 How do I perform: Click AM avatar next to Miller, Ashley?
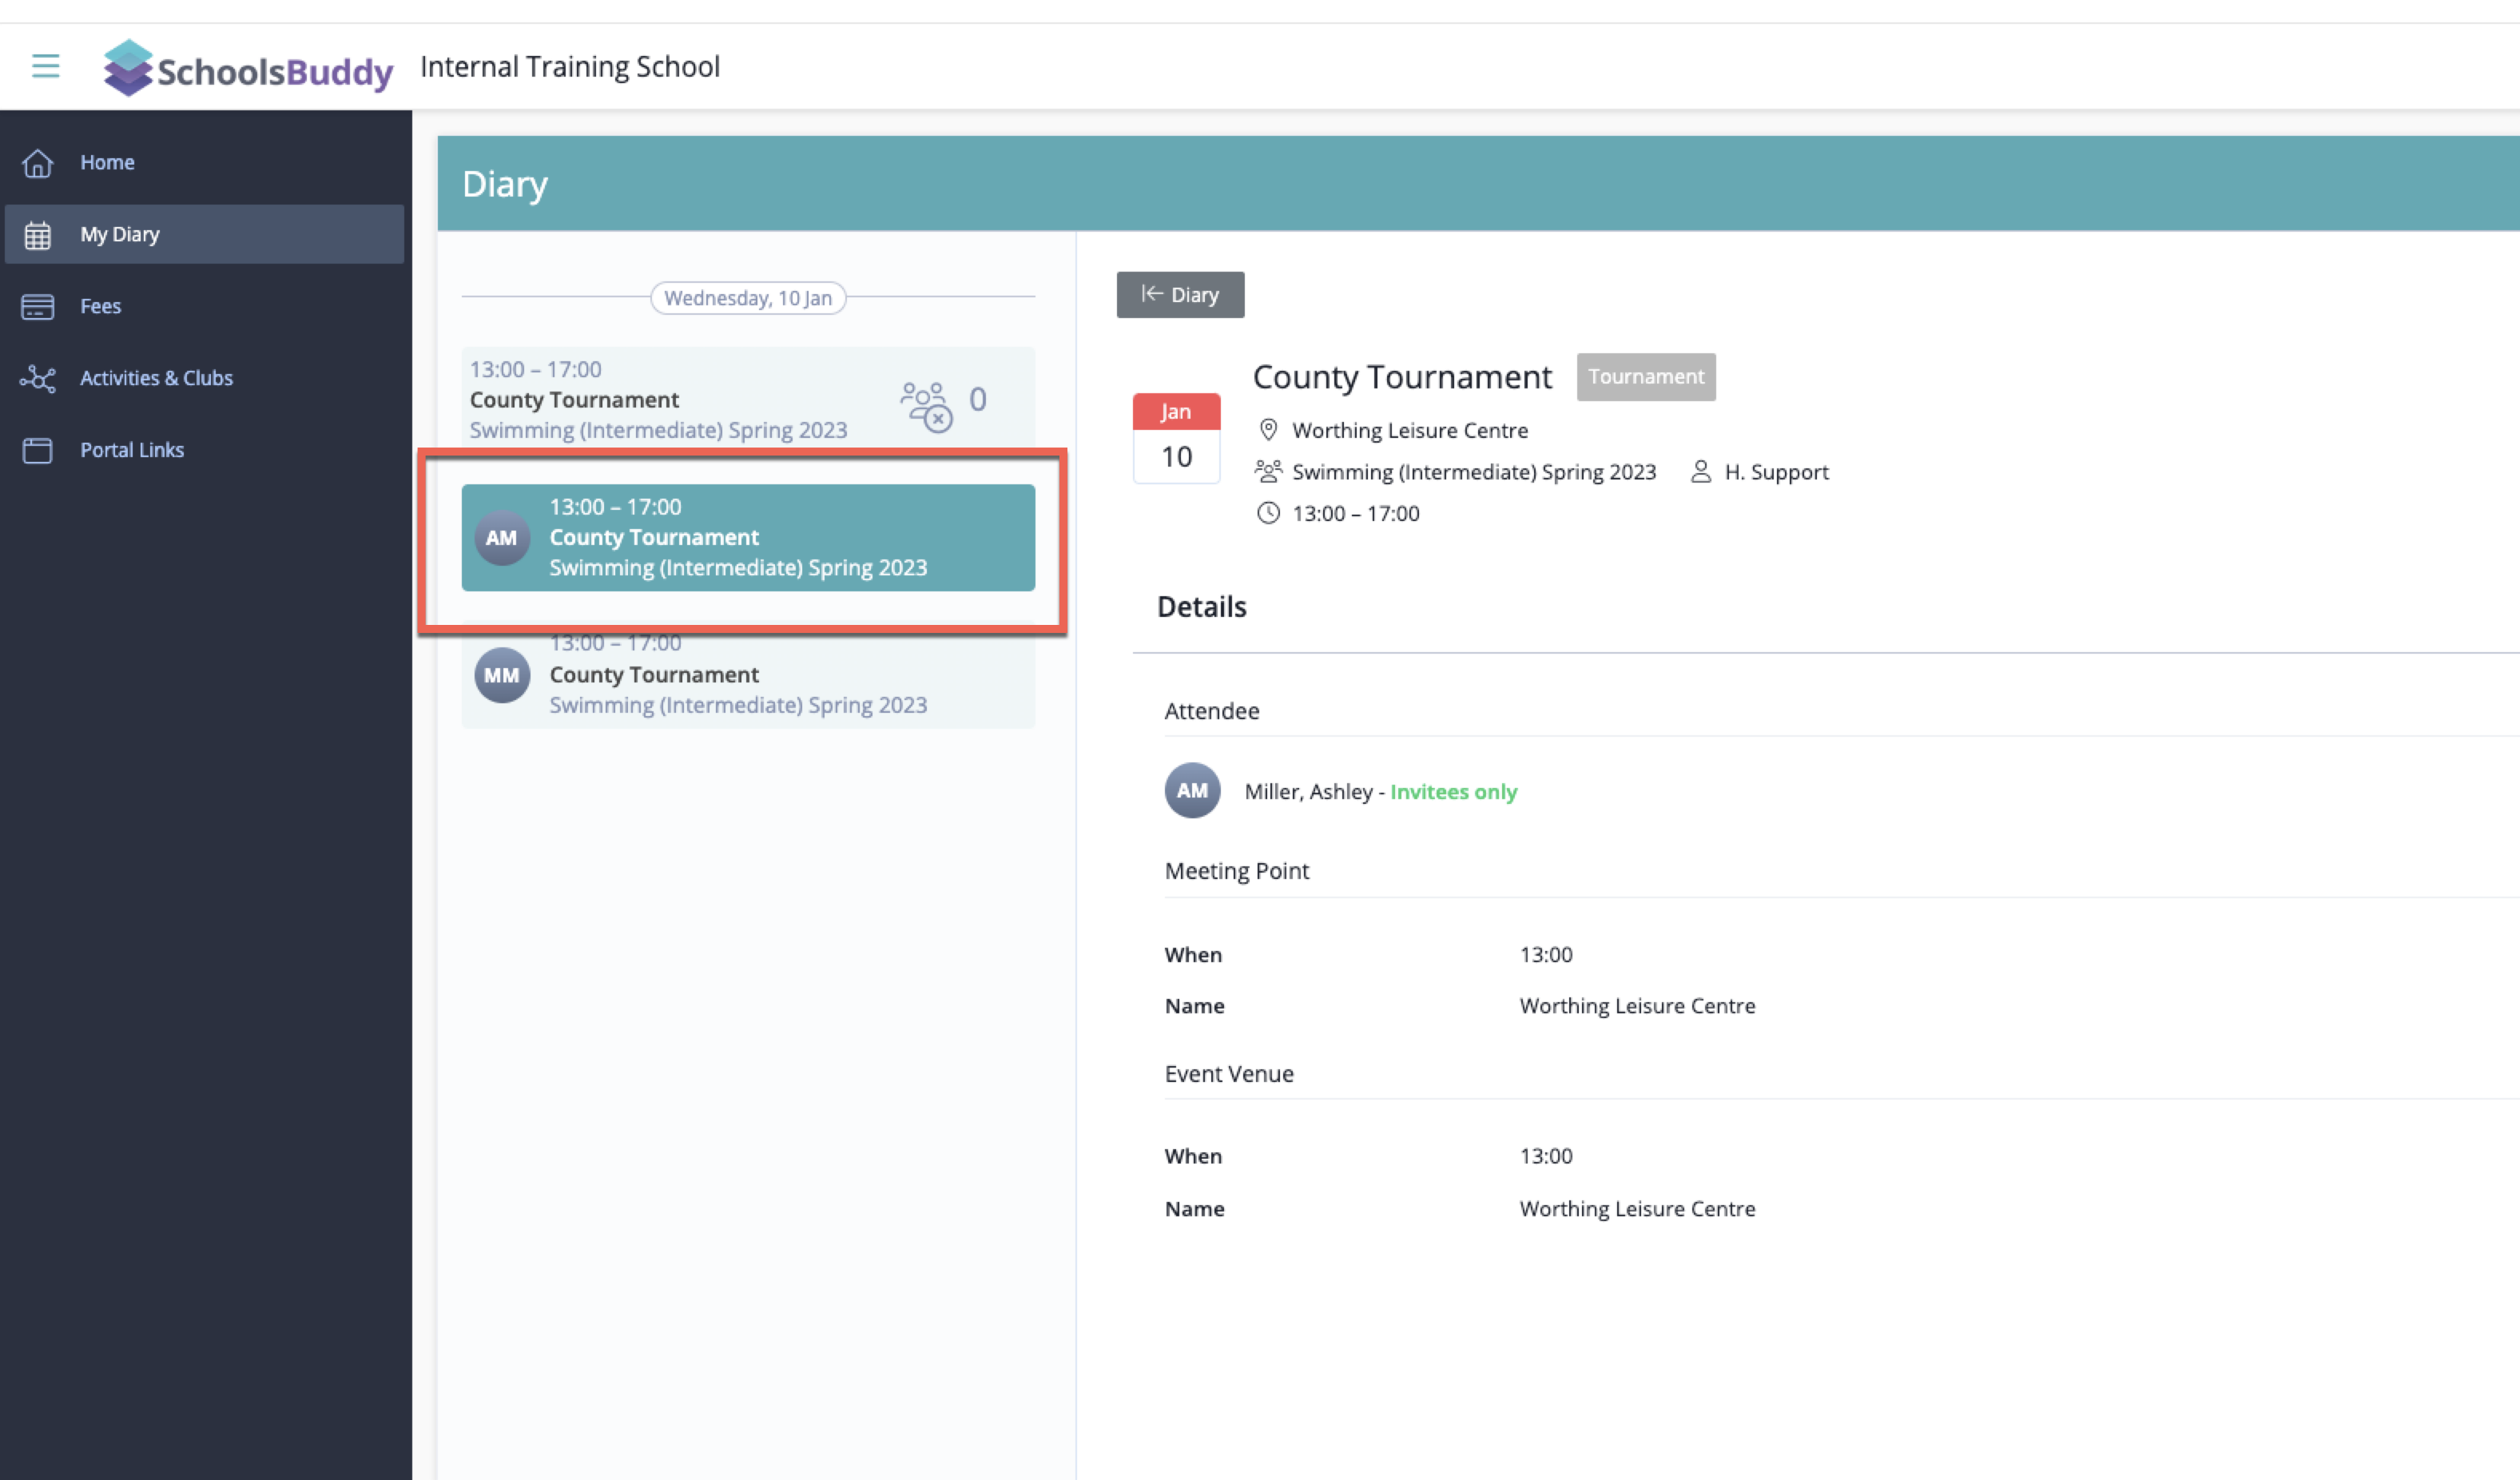coord(1192,791)
